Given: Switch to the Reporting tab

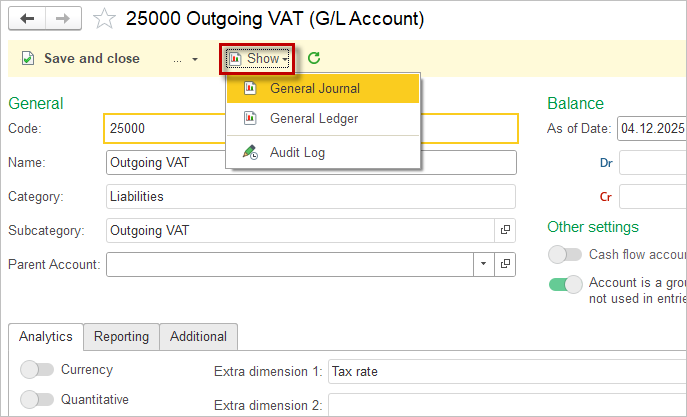Looking at the screenshot, I should click(121, 337).
